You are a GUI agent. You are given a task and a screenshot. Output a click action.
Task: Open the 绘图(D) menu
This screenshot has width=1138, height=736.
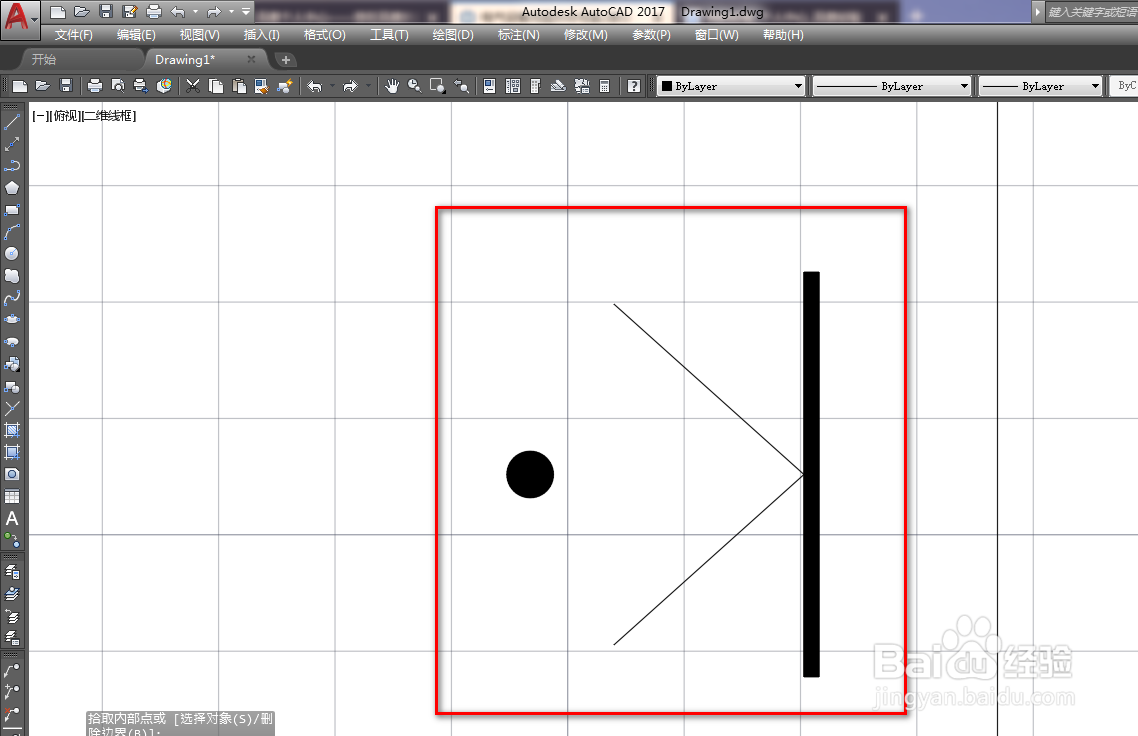[x=453, y=35]
